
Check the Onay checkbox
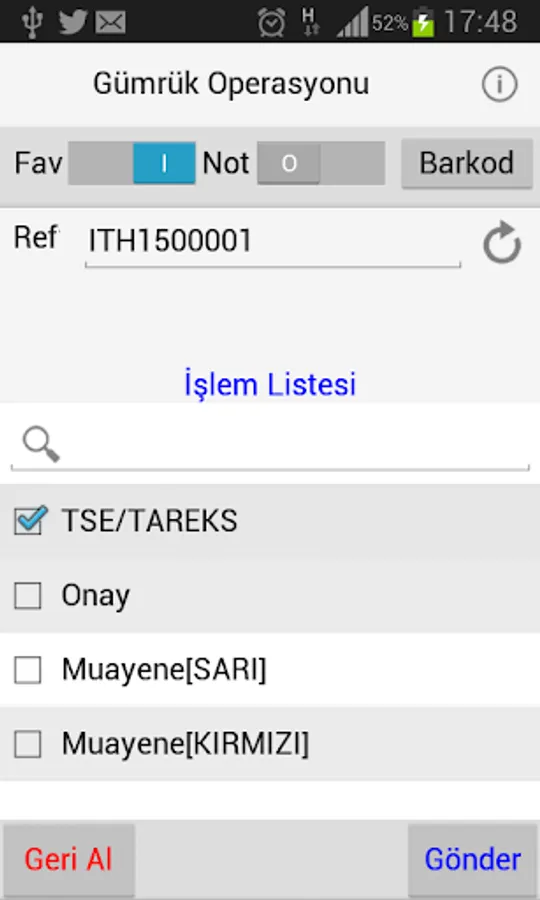click(x=28, y=595)
